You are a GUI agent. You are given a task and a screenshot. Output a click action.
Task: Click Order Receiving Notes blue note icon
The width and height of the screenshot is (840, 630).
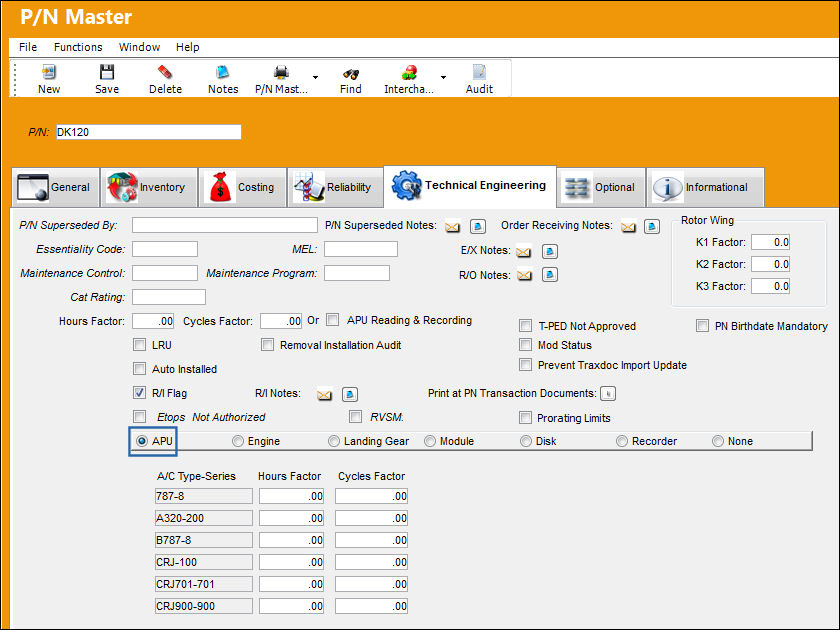(651, 227)
